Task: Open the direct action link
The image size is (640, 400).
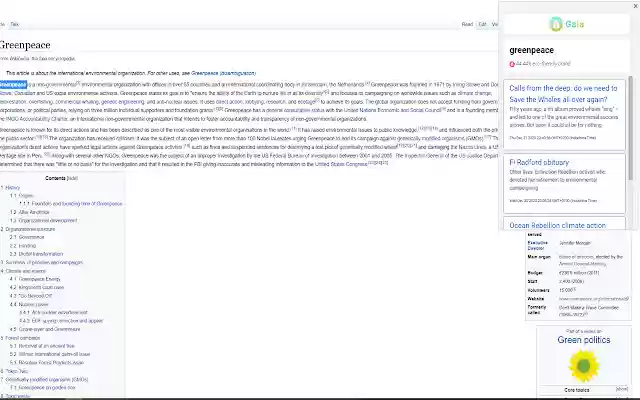Action: (229, 102)
